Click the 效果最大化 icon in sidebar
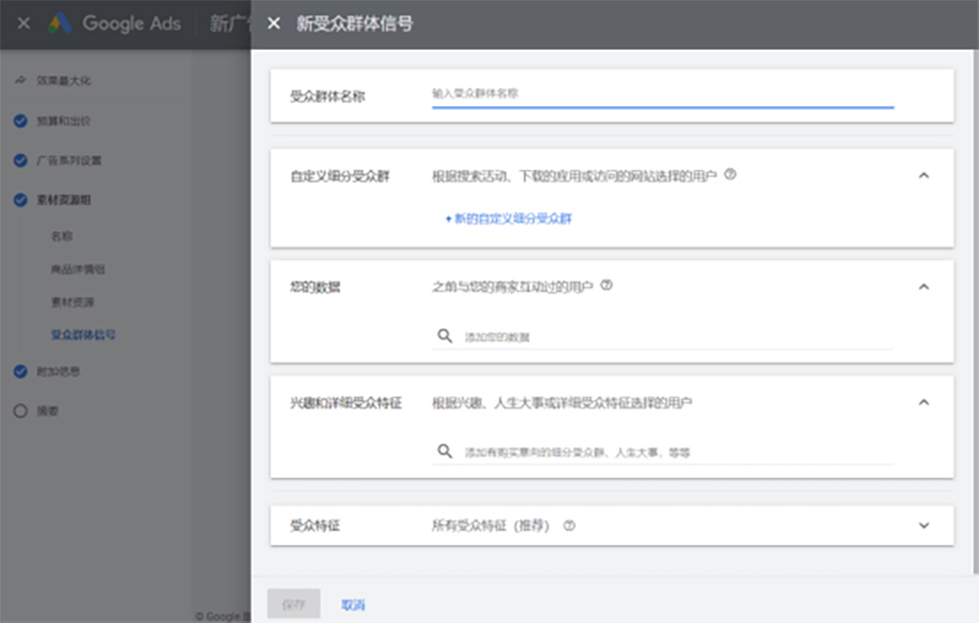980x624 pixels. 21,80
